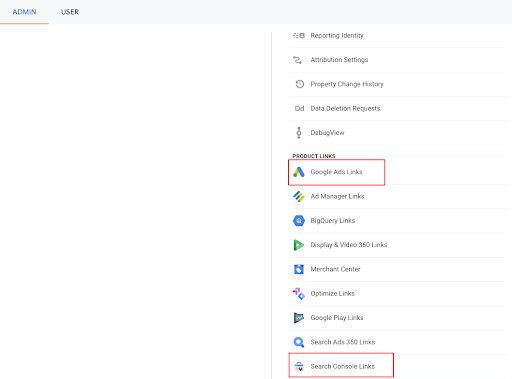This screenshot has width=512, height=379.
Task: Open Google Ads Links
Action: click(x=336, y=172)
